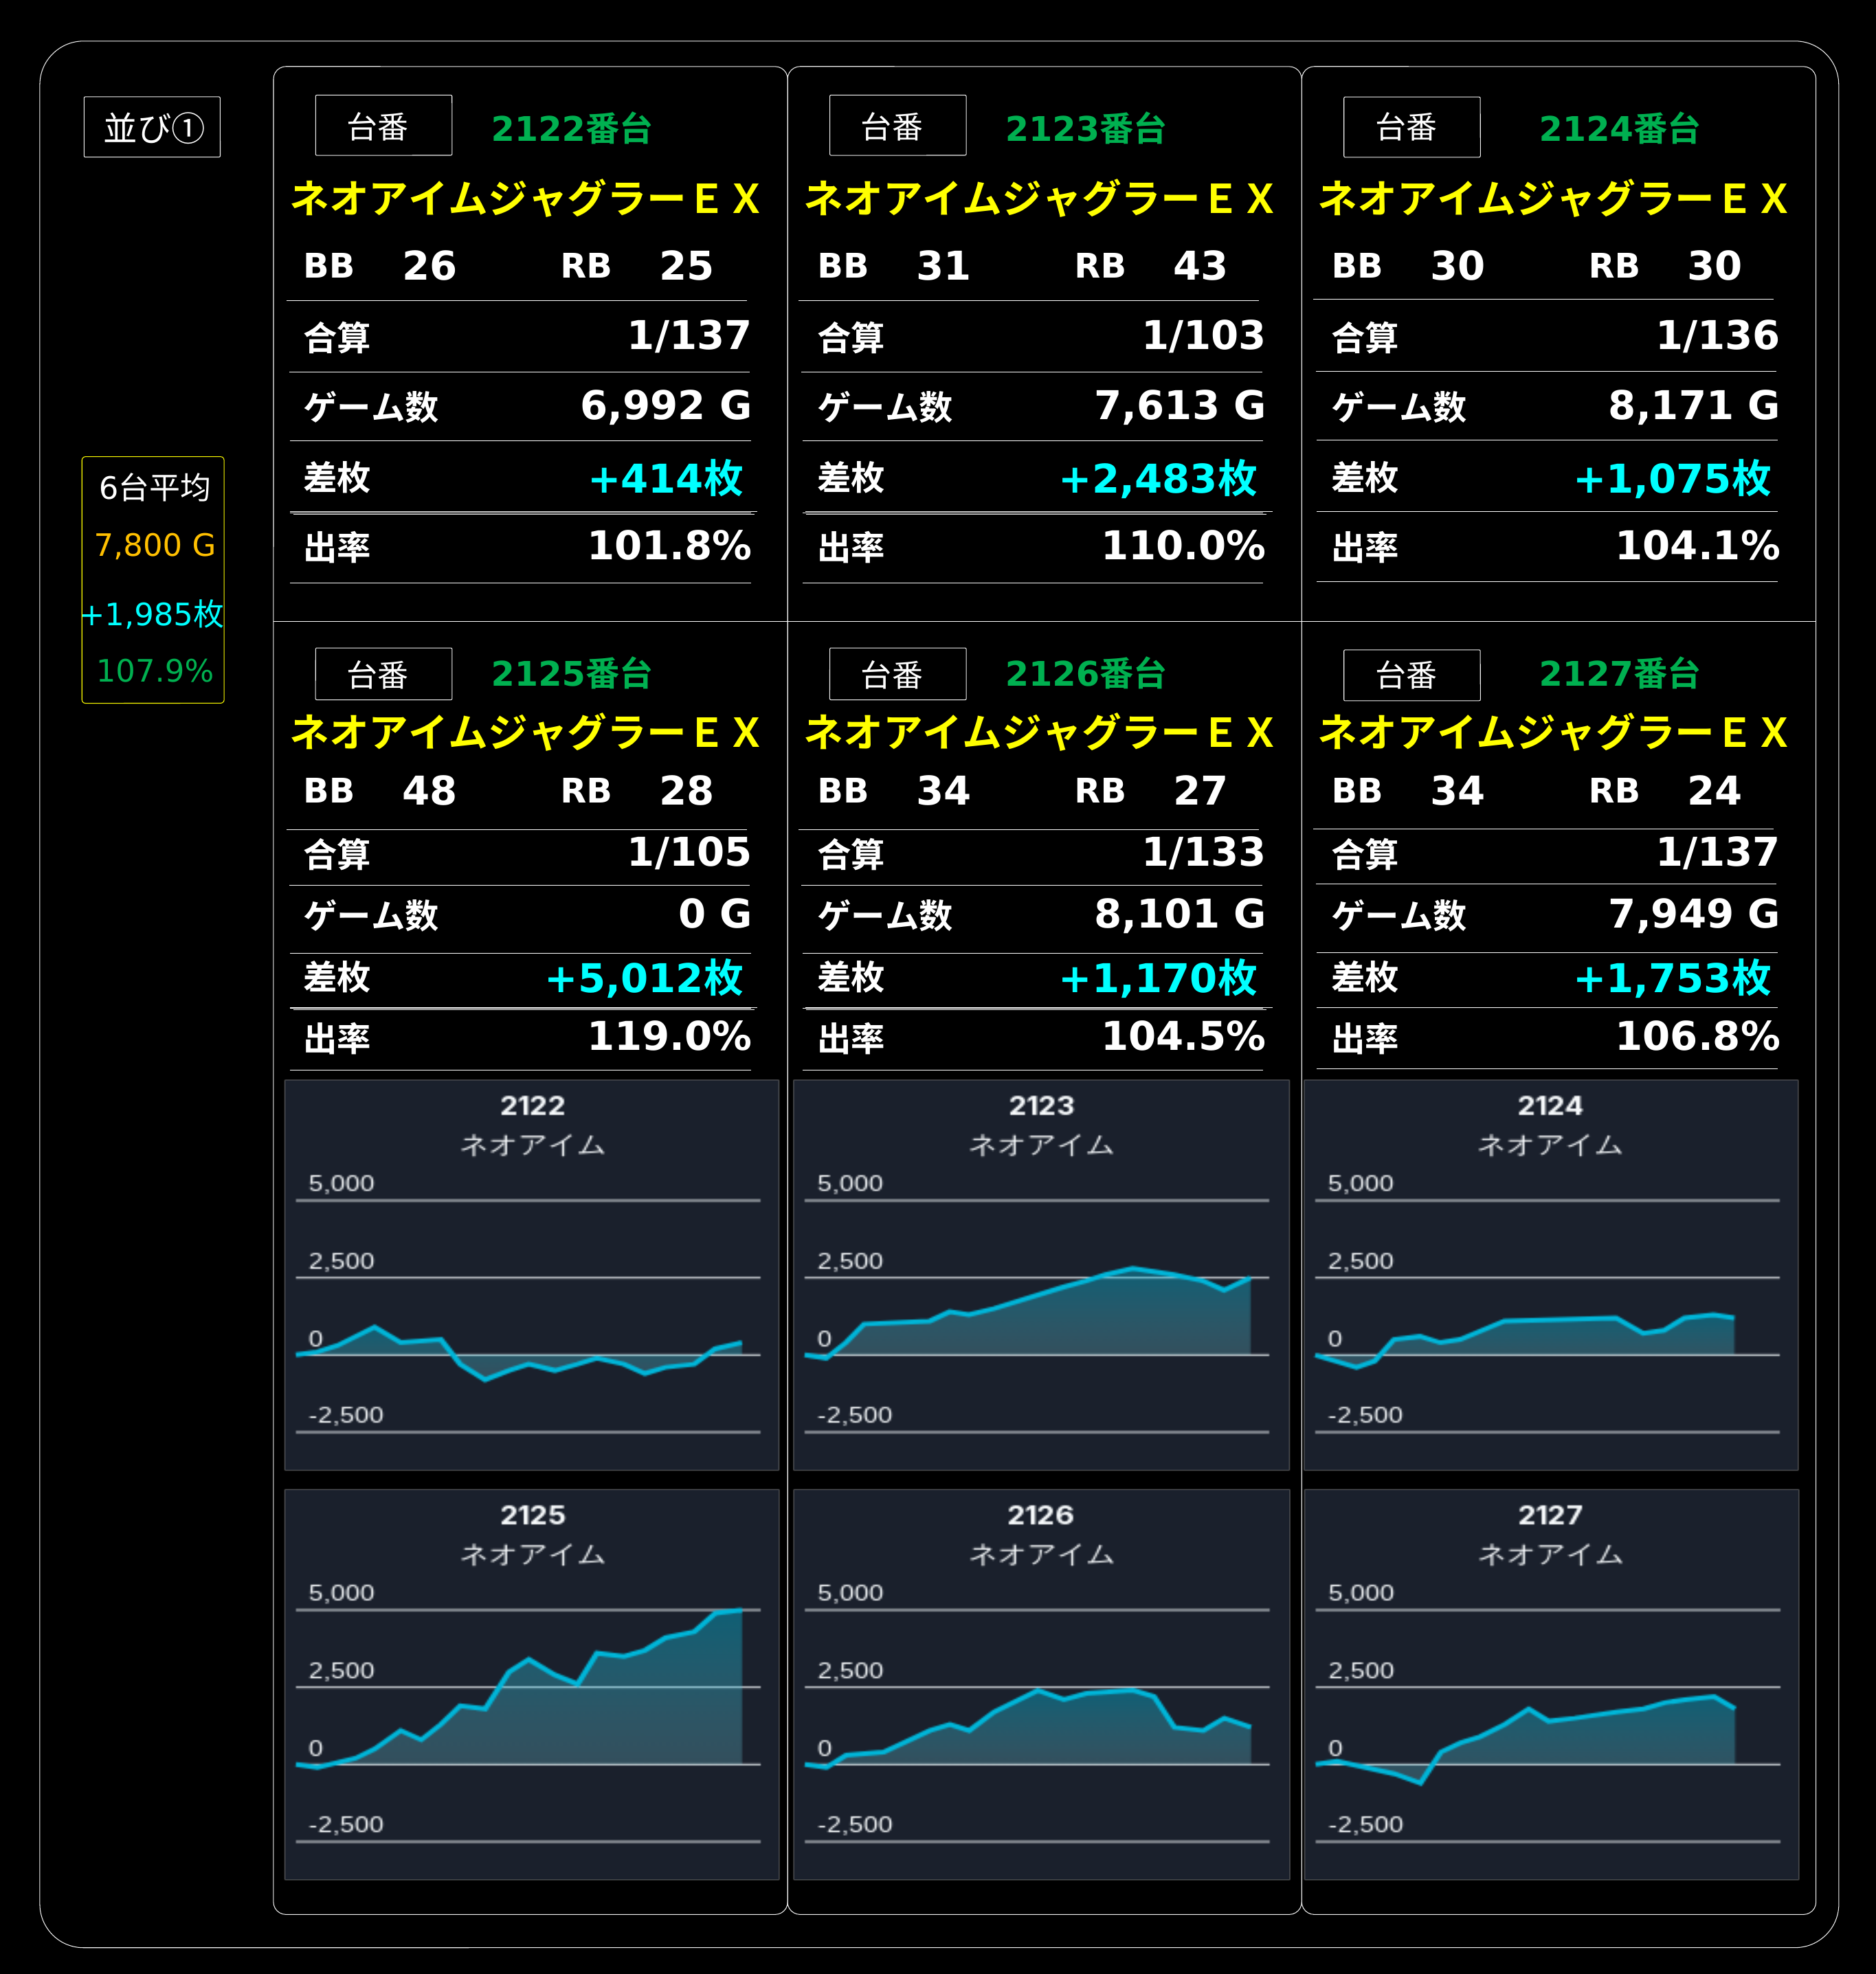Click the 0 G game count
Viewport: 1876px width, 1974px height.
(715, 914)
